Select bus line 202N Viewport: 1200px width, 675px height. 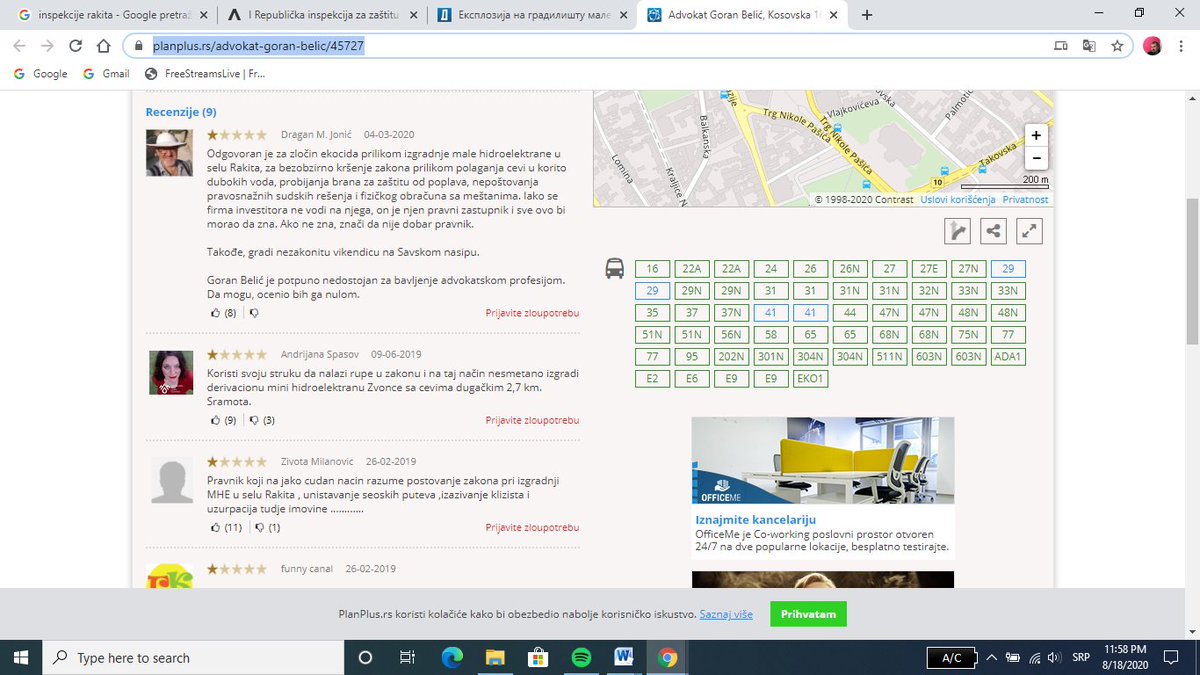[731, 357]
